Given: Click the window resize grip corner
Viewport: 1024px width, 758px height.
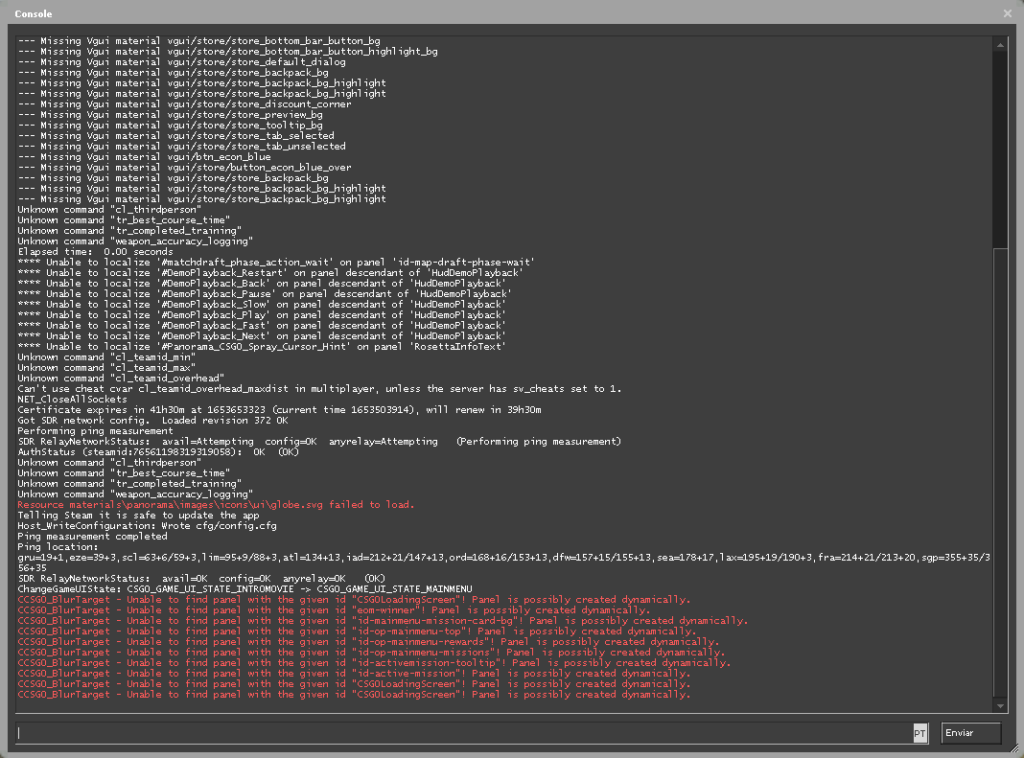Looking at the screenshot, I should click(1015, 750).
